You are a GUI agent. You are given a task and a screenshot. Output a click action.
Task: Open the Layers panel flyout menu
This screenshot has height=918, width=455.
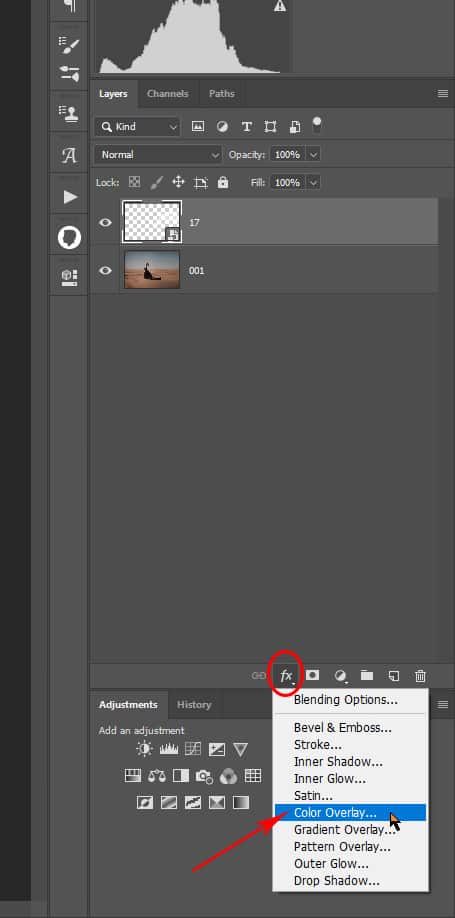click(x=443, y=94)
